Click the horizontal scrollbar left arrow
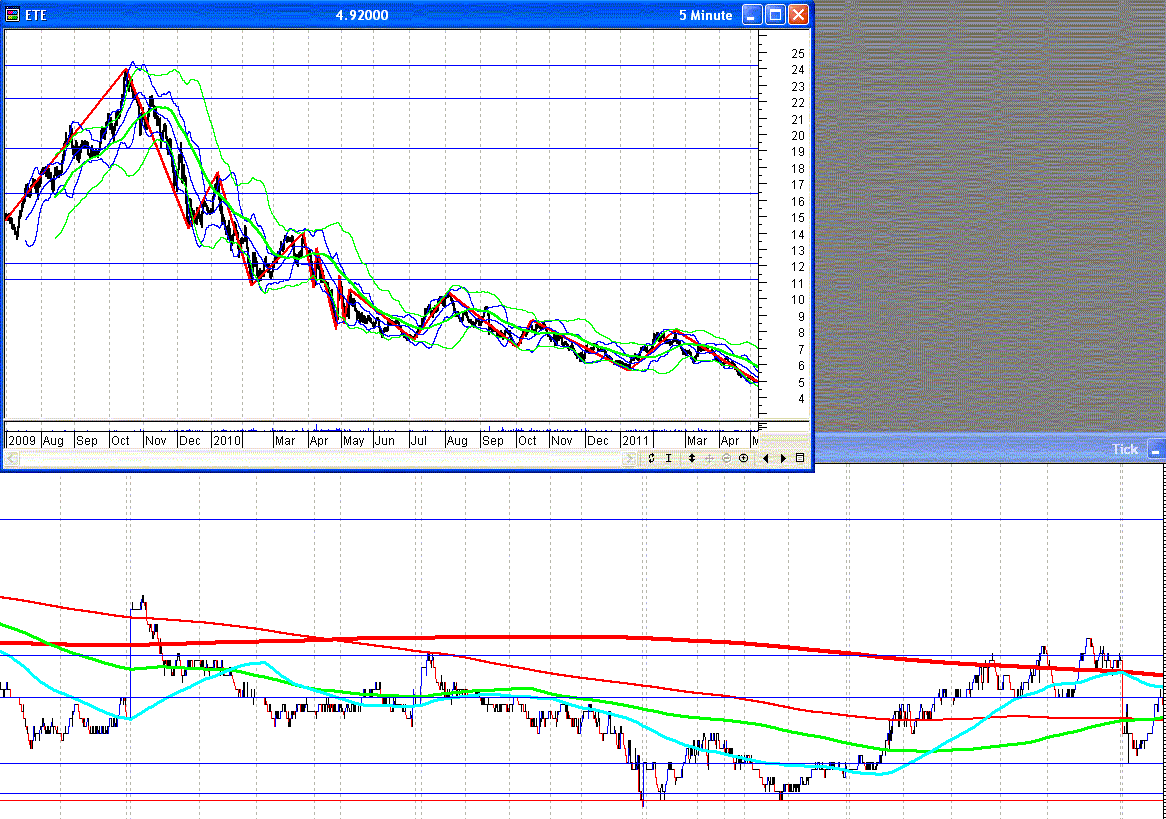The image size is (1166, 819). pos(12,458)
